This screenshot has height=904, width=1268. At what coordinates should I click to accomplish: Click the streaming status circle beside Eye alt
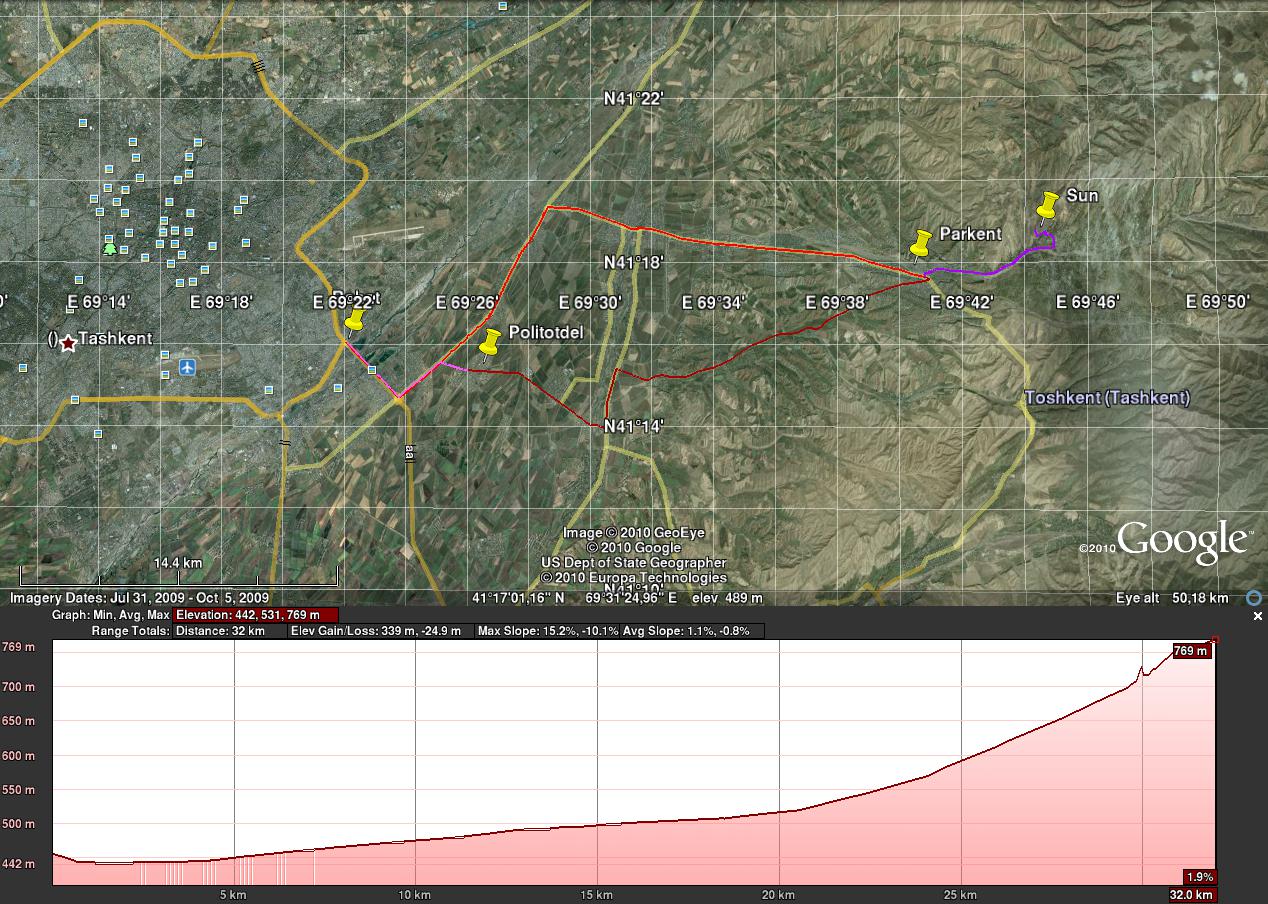(1253, 598)
